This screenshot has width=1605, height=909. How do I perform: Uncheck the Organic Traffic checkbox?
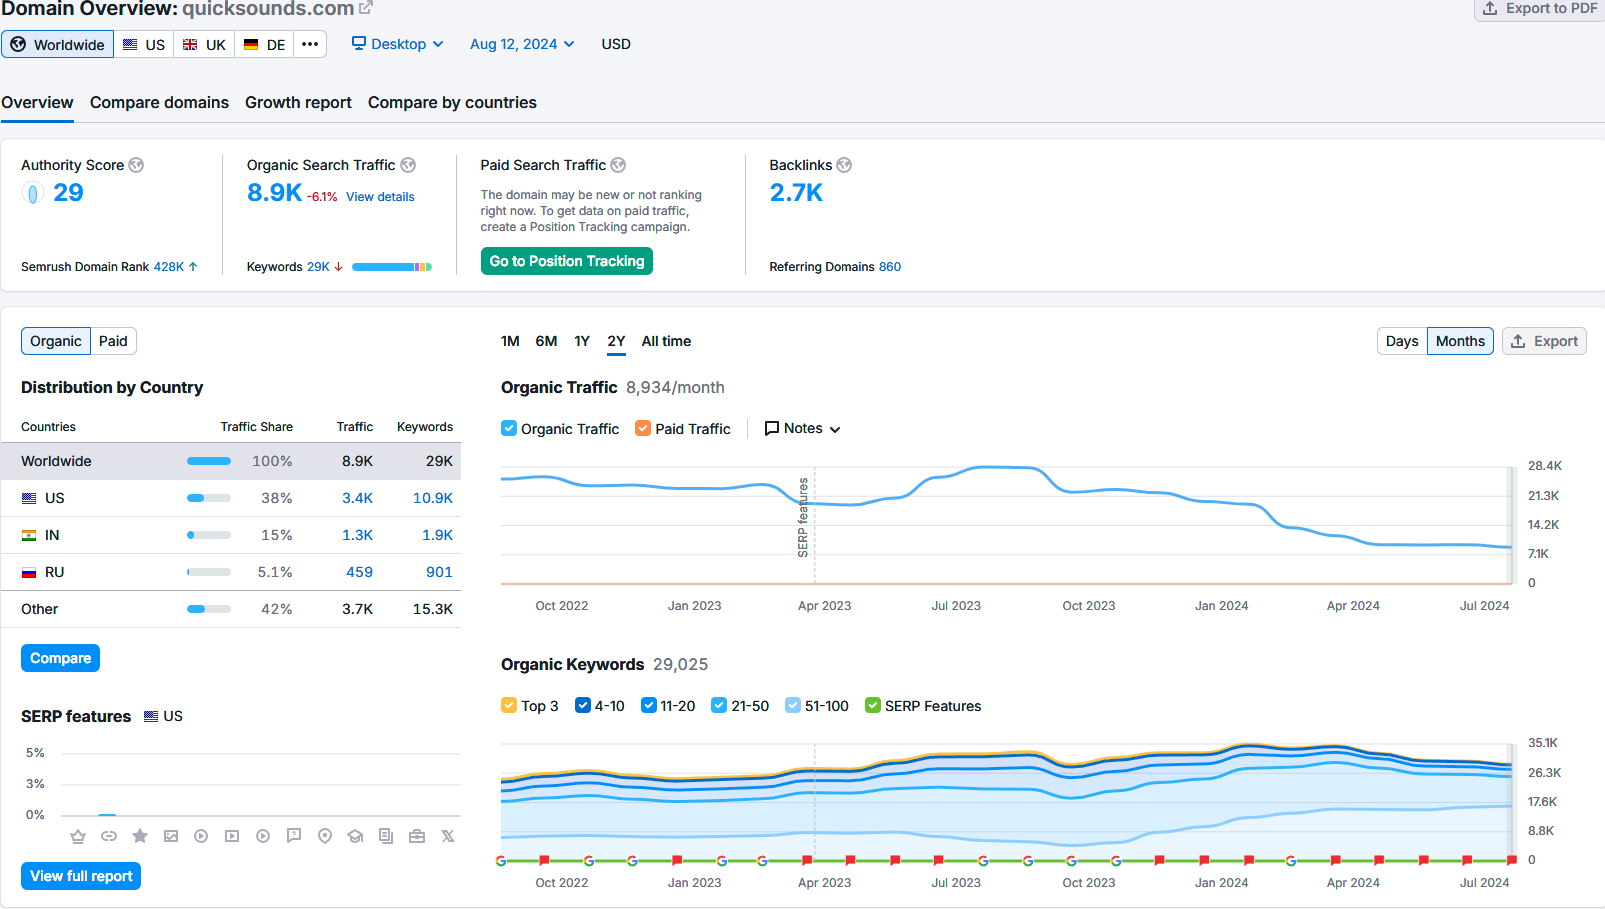tap(509, 429)
